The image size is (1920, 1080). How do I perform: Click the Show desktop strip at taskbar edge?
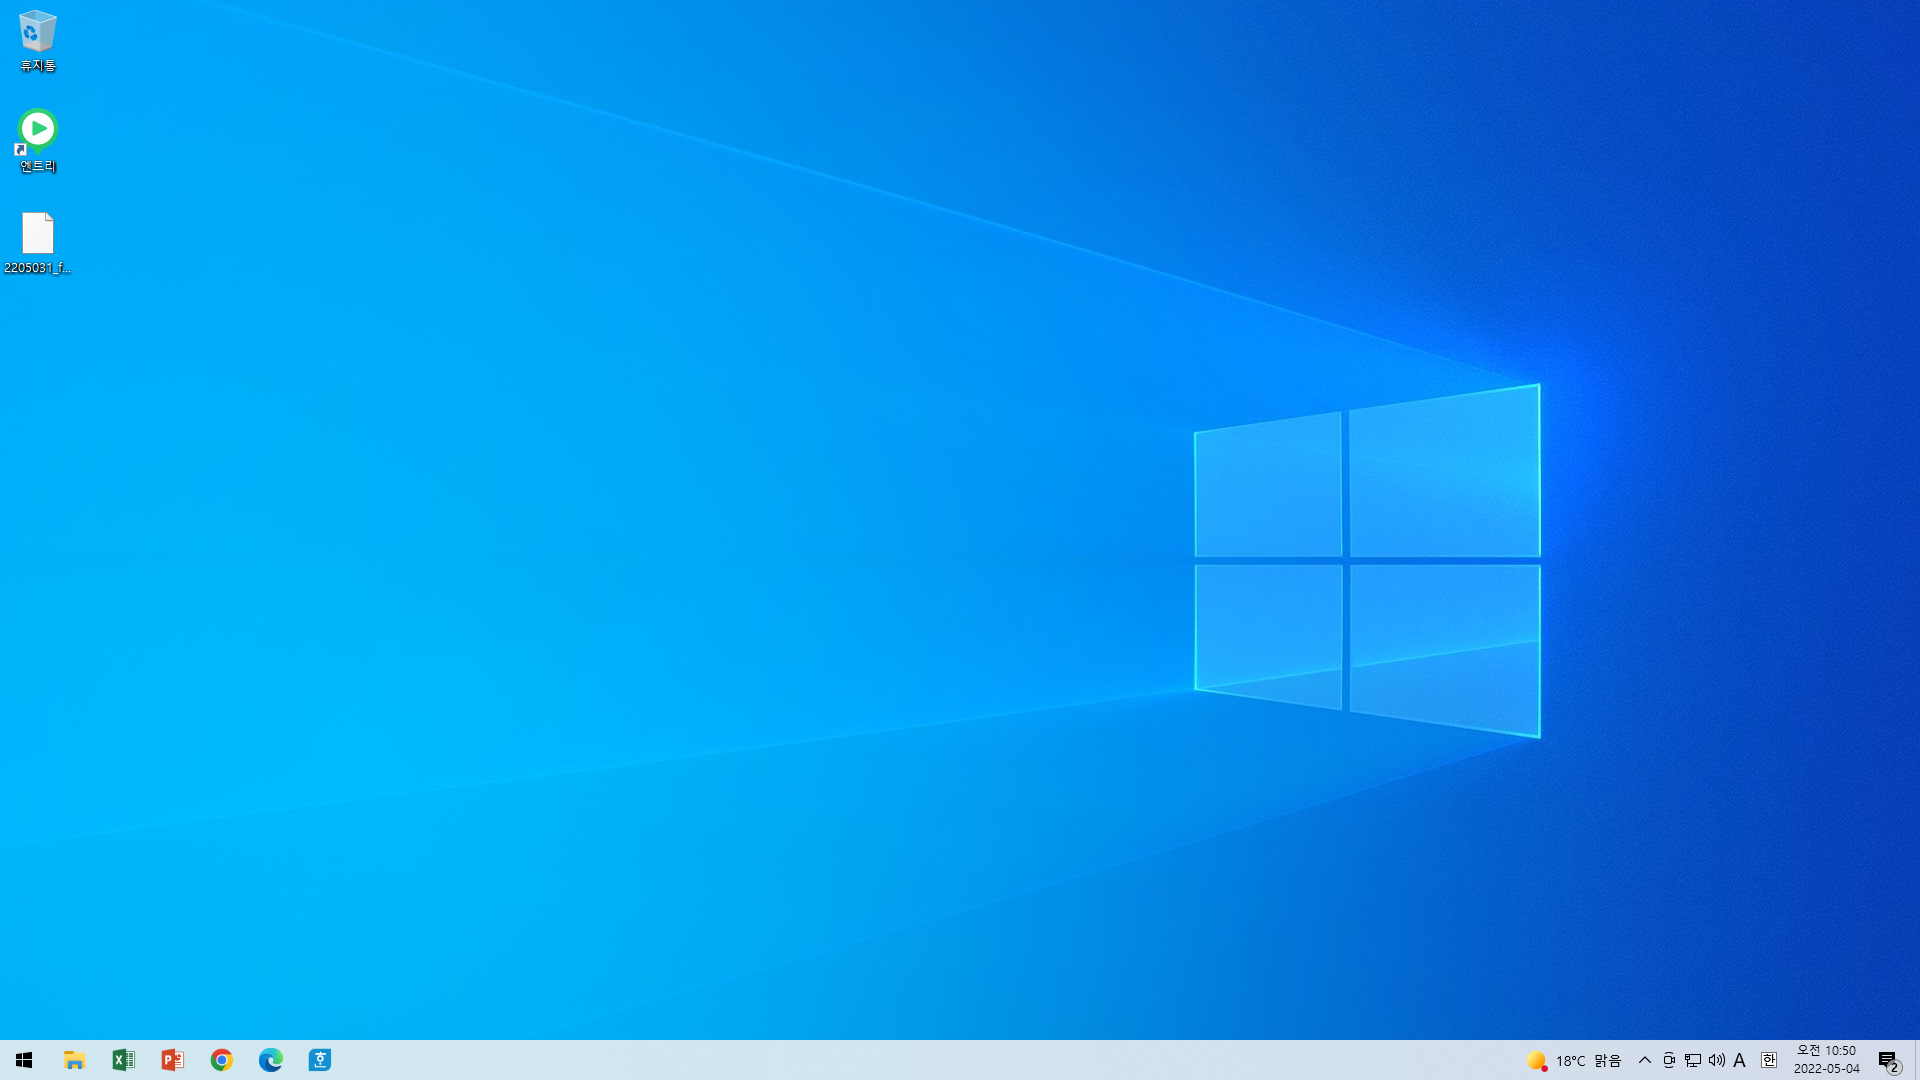[1916, 1060]
